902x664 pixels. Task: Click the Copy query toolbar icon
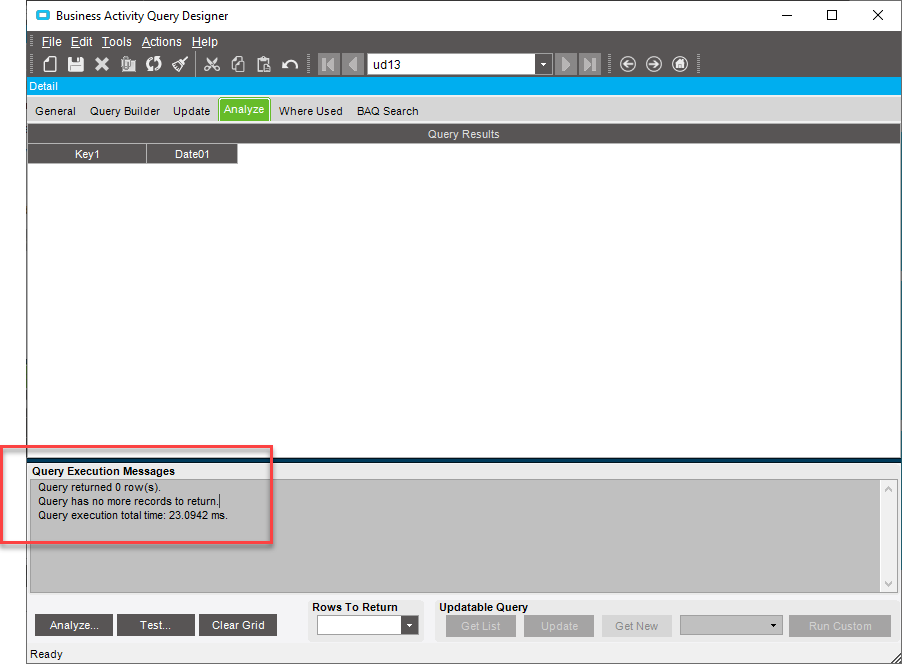click(x=128, y=64)
